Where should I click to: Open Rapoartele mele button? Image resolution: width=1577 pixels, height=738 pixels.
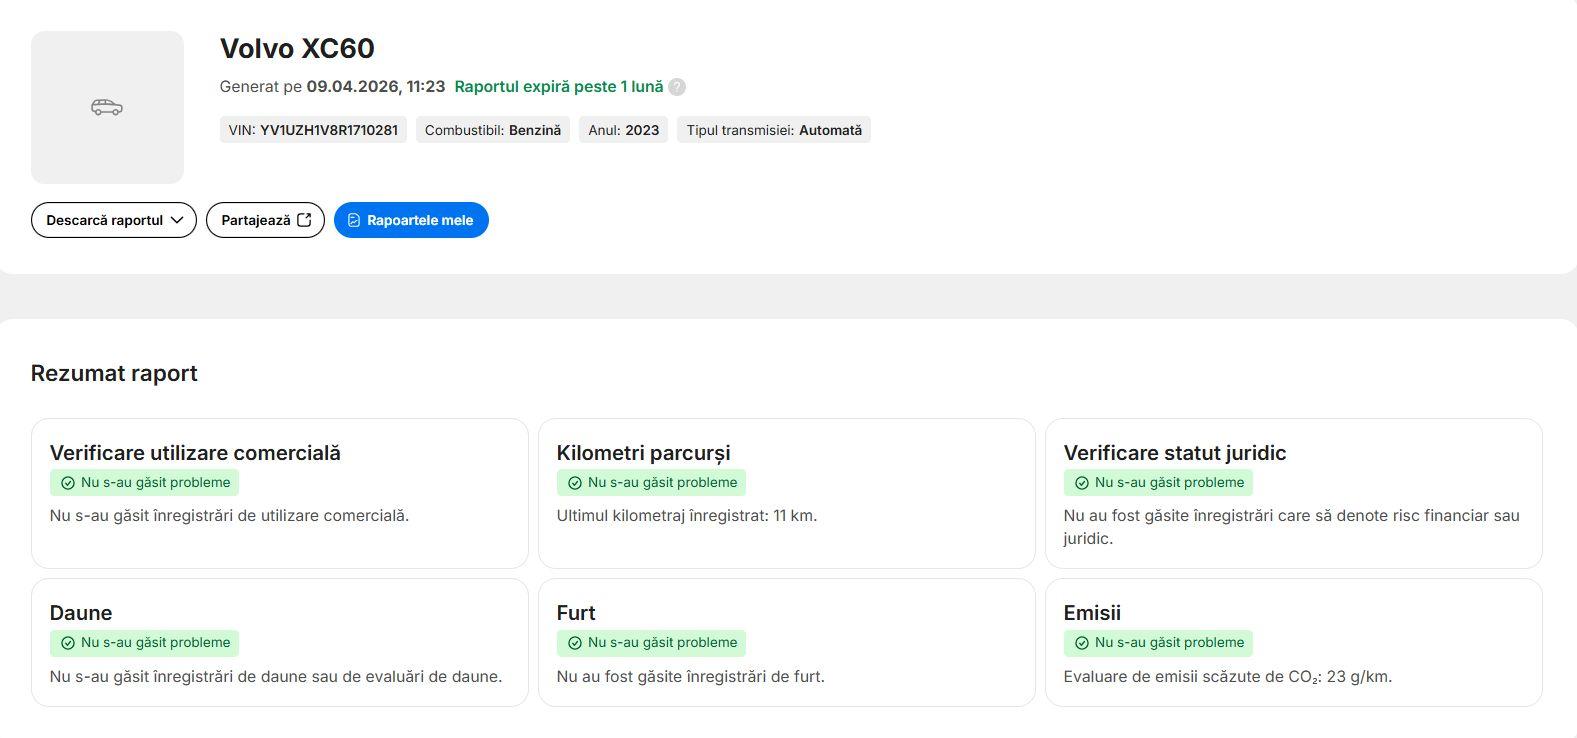point(411,220)
